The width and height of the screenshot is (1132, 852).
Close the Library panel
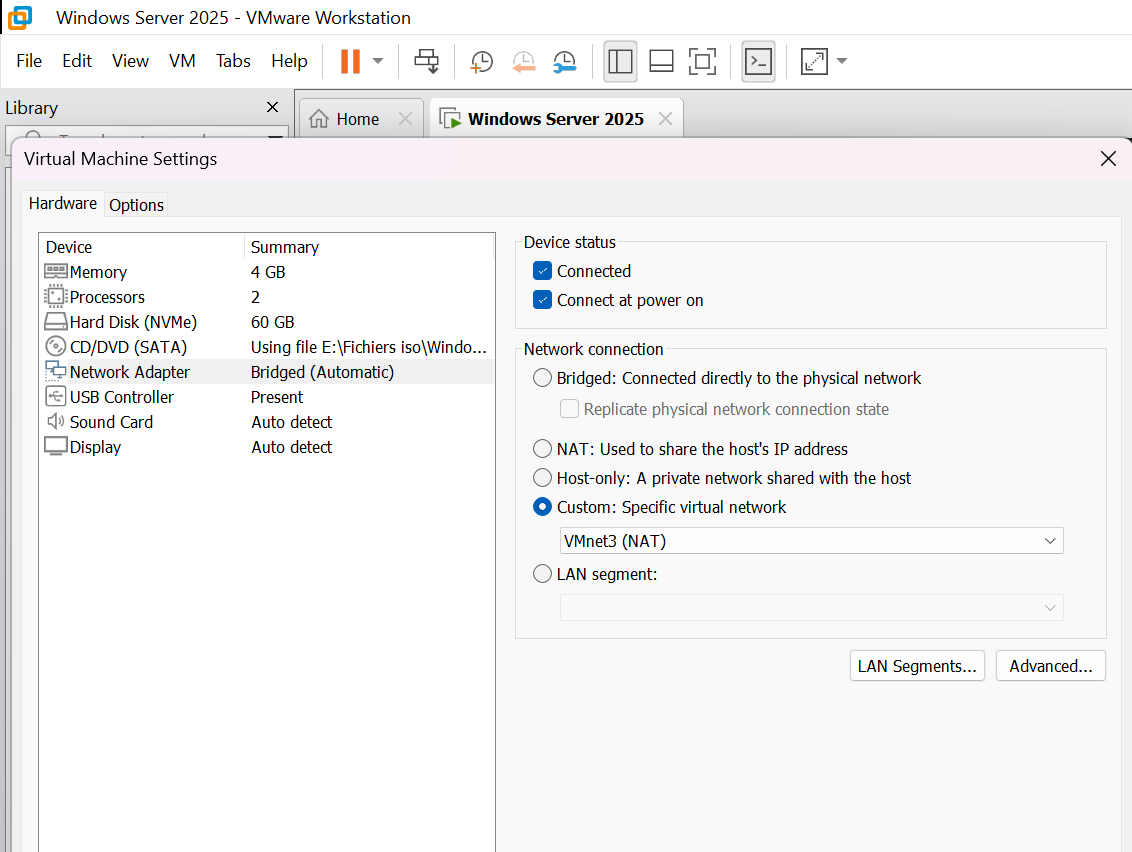point(272,107)
